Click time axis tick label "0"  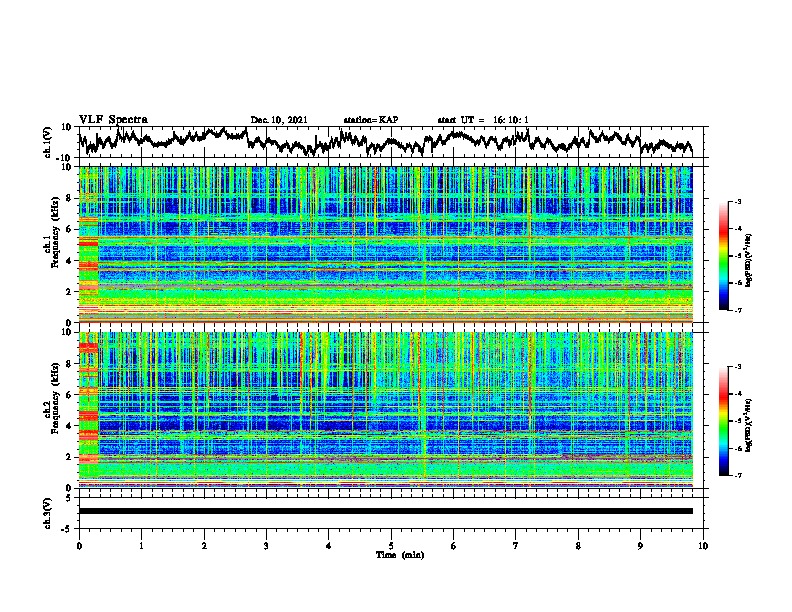click(x=79, y=546)
